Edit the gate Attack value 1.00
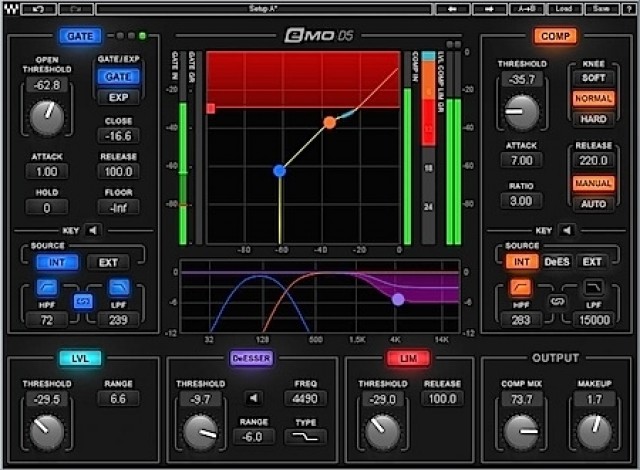This screenshot has width=640, height=470. point(47,171)
